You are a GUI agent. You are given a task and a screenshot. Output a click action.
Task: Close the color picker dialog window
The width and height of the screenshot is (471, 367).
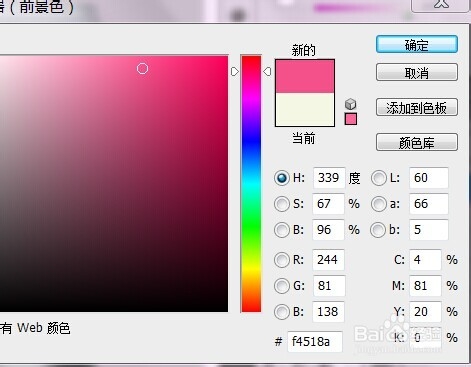(x=441, y=5)
